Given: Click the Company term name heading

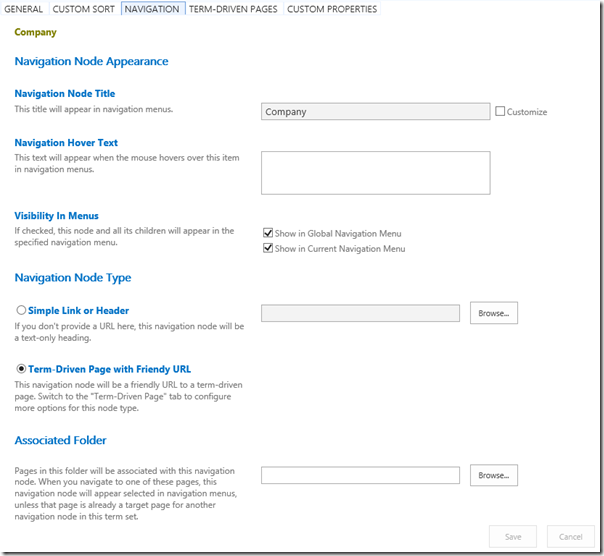Looking at the screenshot, I should click(x=35, y=33).
